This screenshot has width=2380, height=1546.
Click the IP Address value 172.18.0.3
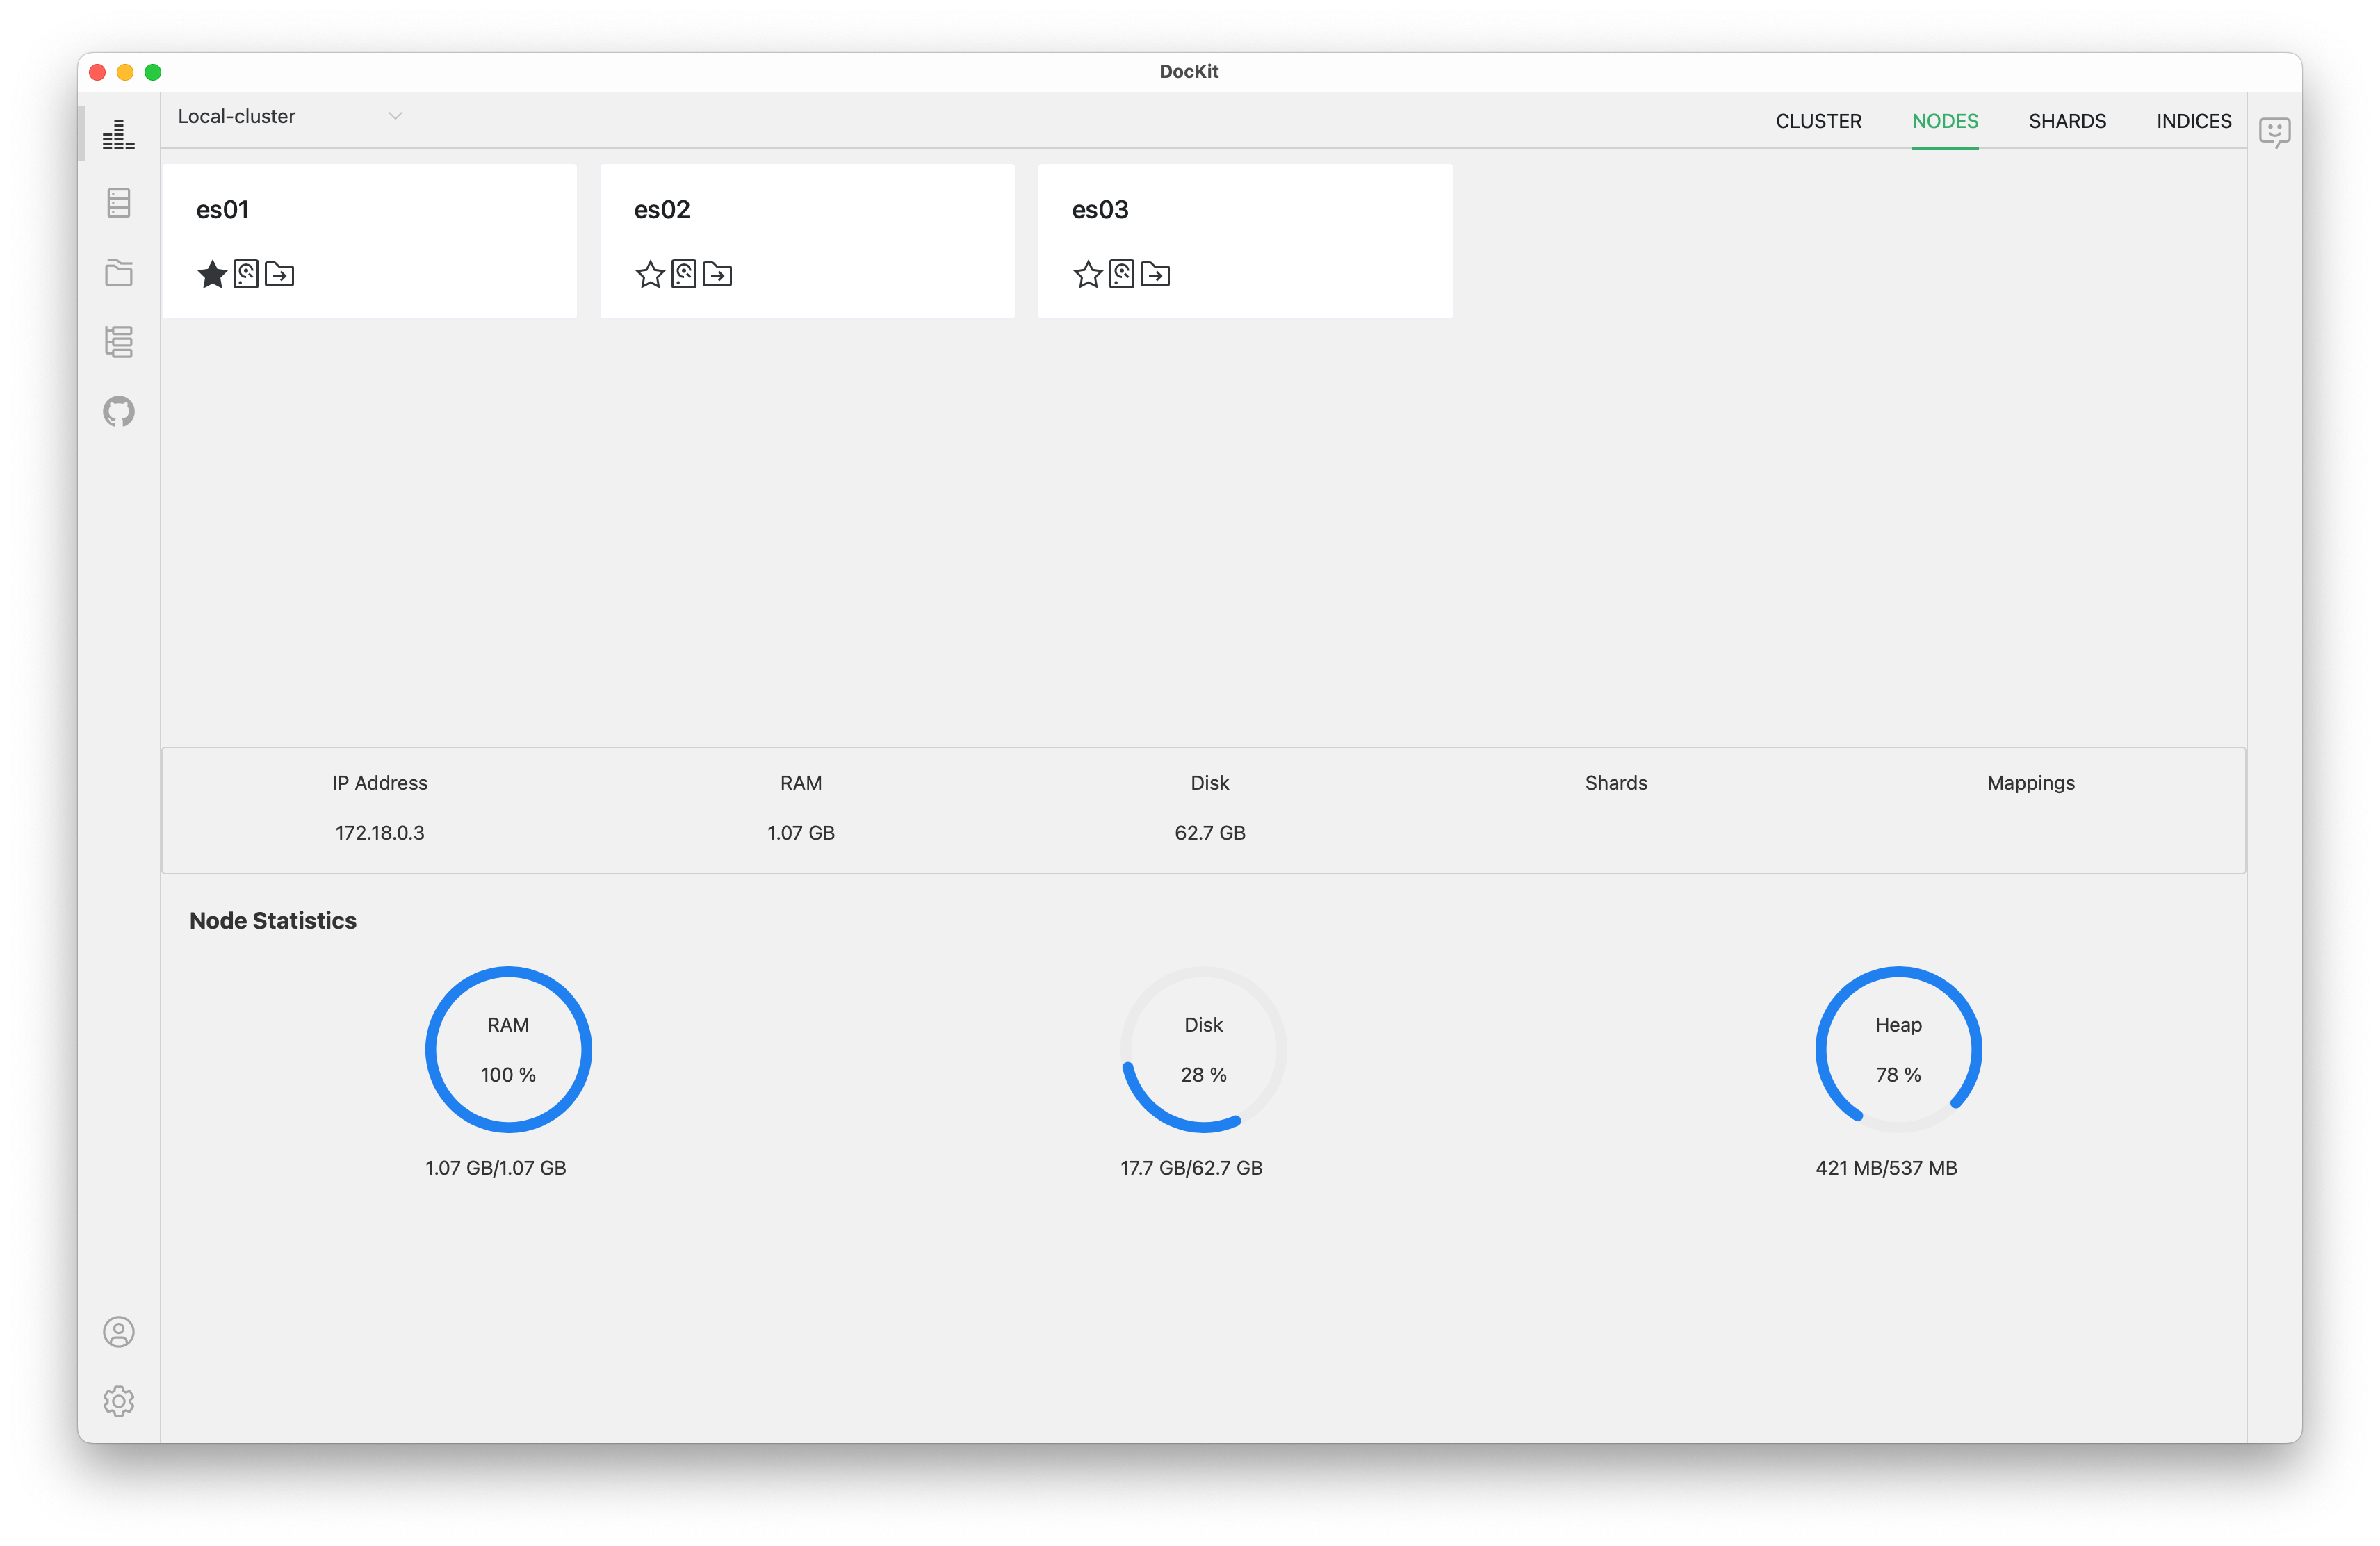click(379, 832)
